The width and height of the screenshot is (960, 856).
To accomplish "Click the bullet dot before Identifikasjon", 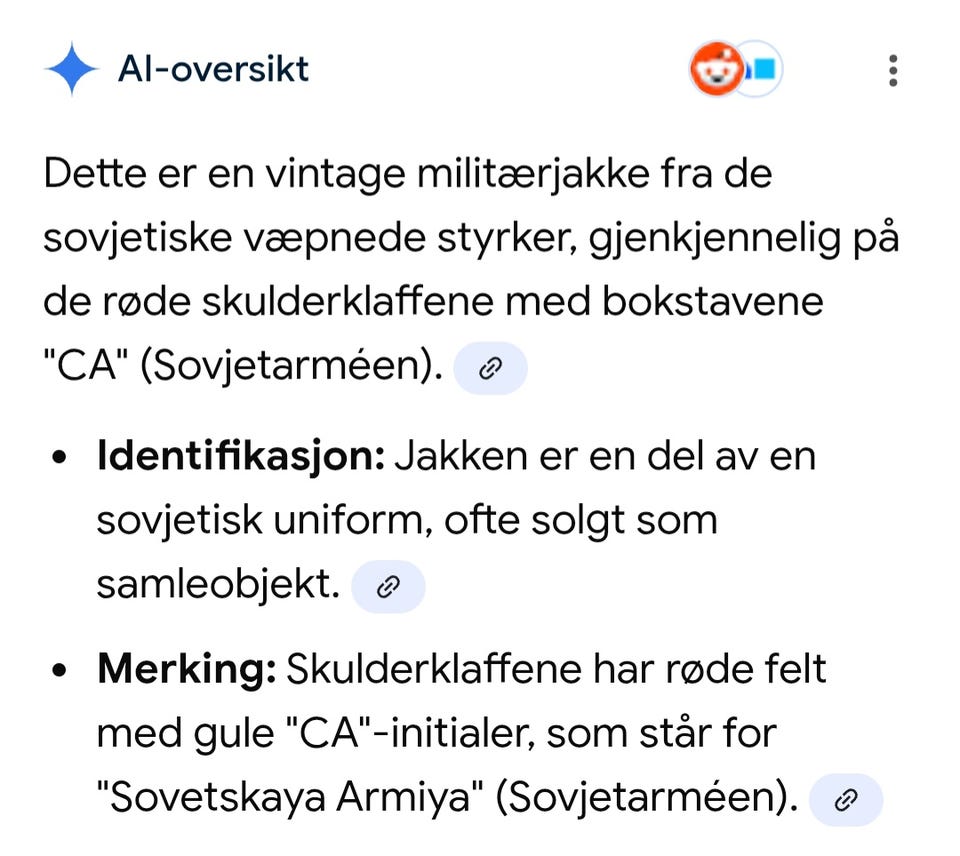I will 61,459.
